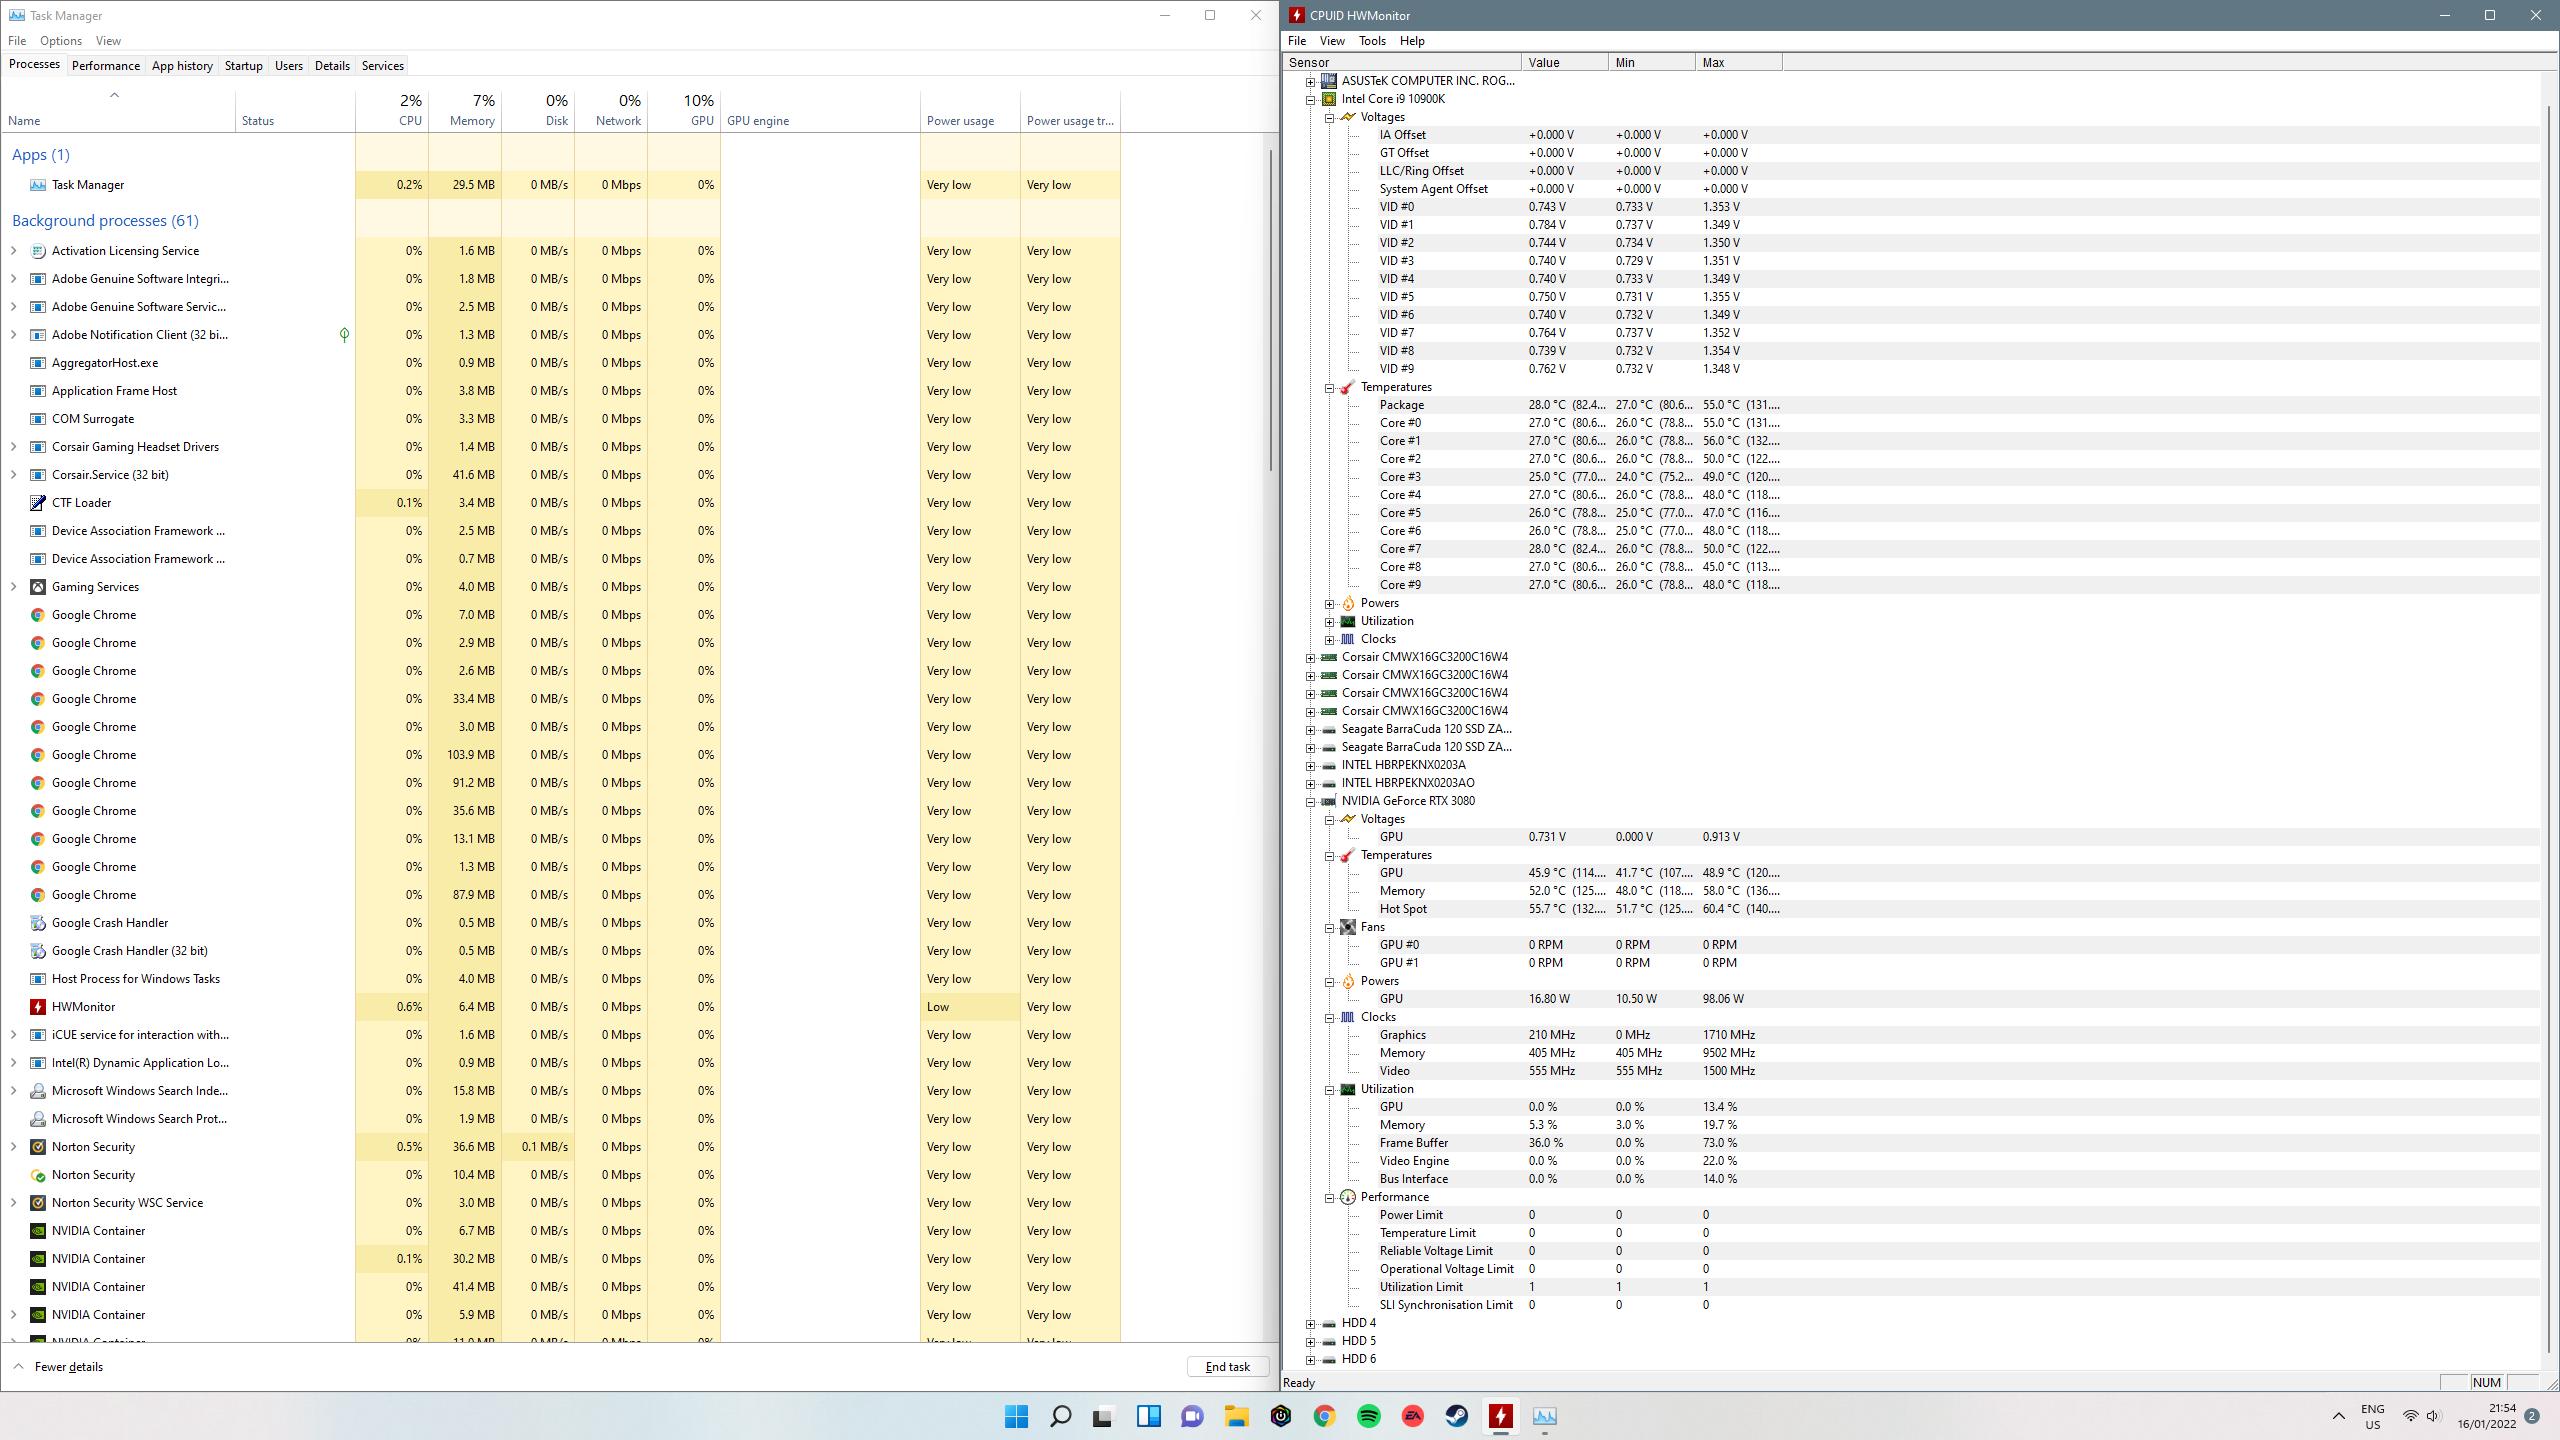2560x1440 pixels.
Task: Click the Norton Security WSC Service icon
Action: point(38,1203)
